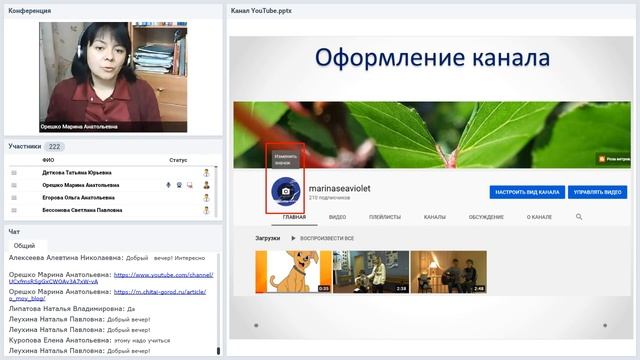The width and height of the screenshot is (640, 360).
Task: Click the green leaf channel banner
Action: [432, 135]
